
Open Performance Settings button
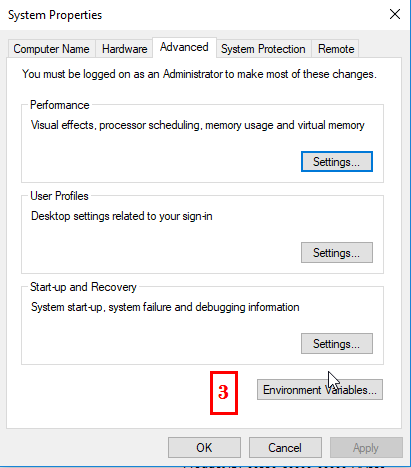pyautogui.click(x=337, y=162)
